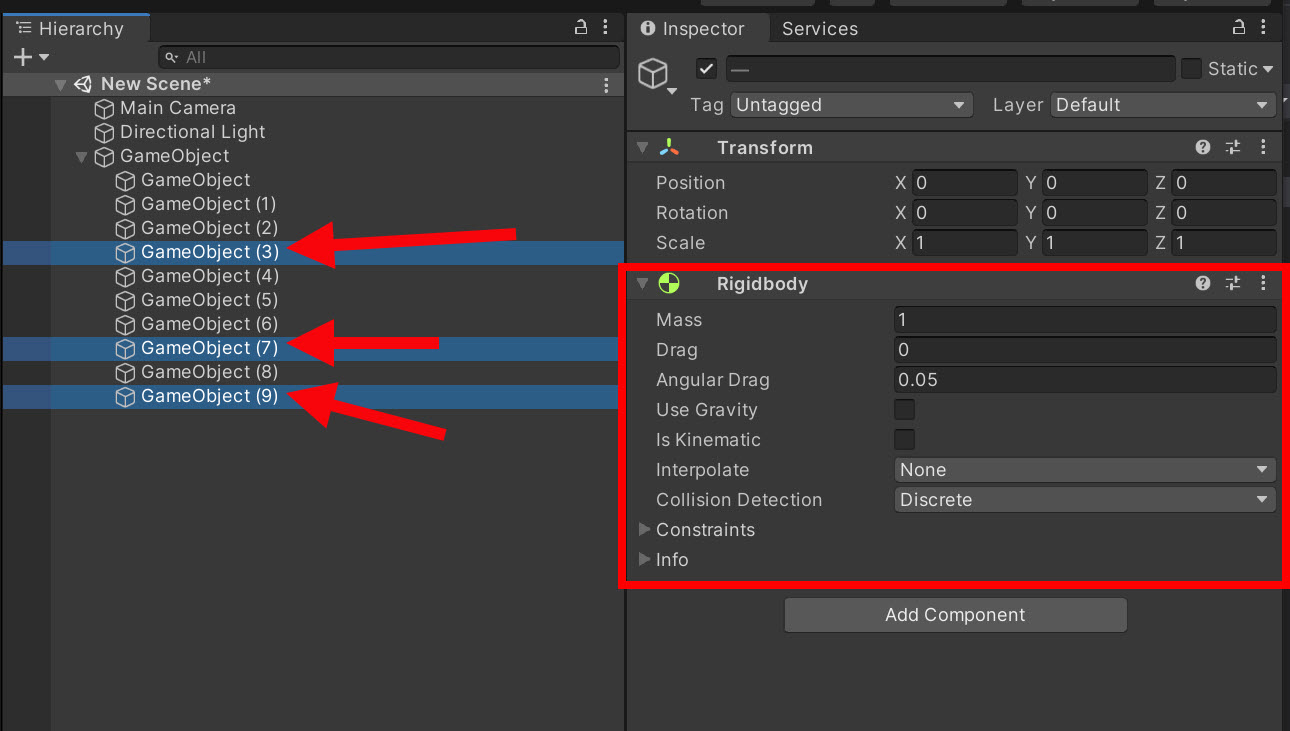
Task: Open the Static dropdown arrow
Action: point(1268,69)
